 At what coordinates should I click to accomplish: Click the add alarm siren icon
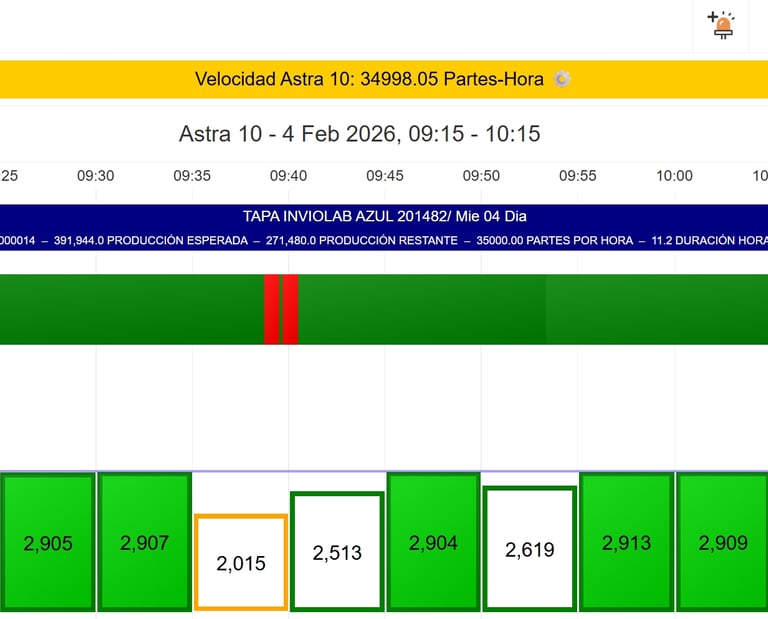(721, 25)
